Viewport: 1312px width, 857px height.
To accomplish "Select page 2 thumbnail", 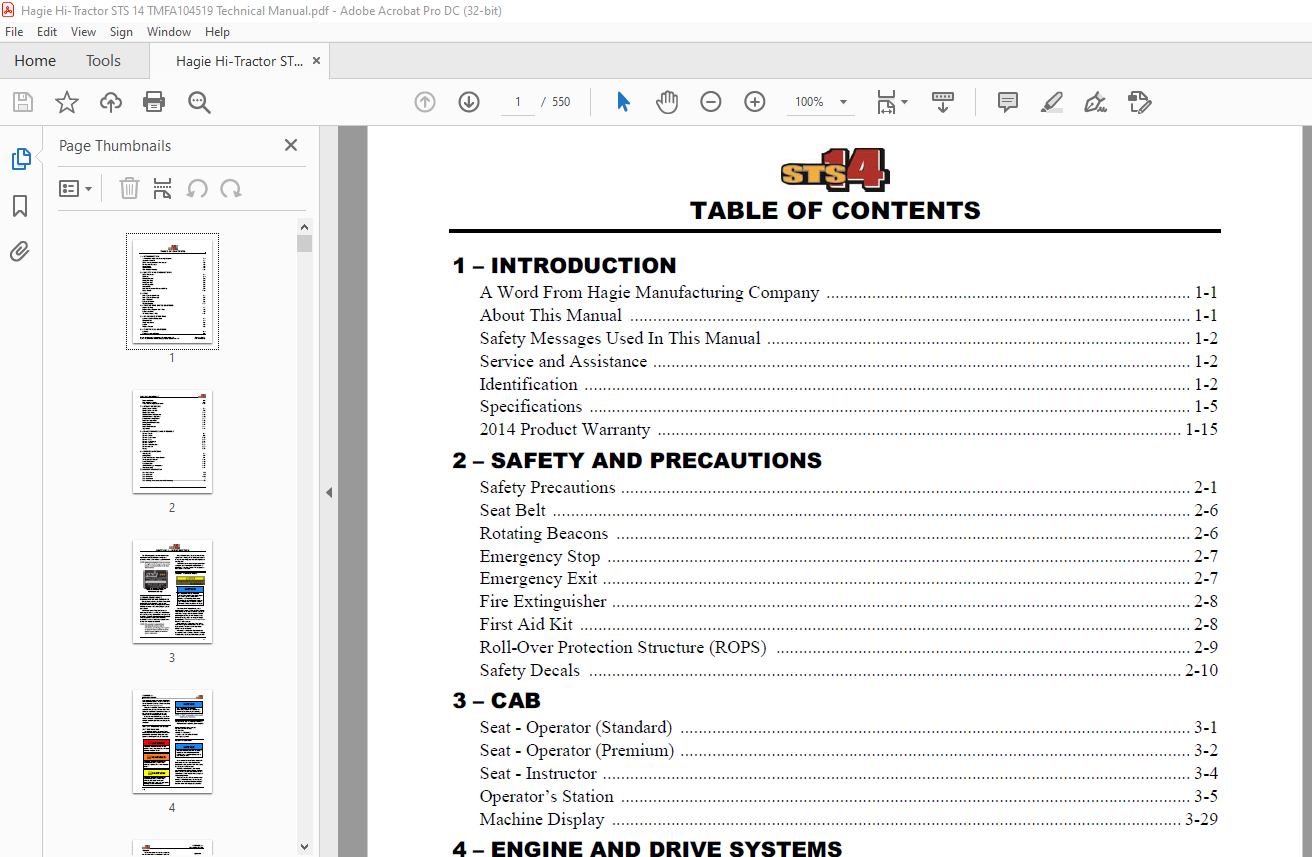I will point(172,441).
